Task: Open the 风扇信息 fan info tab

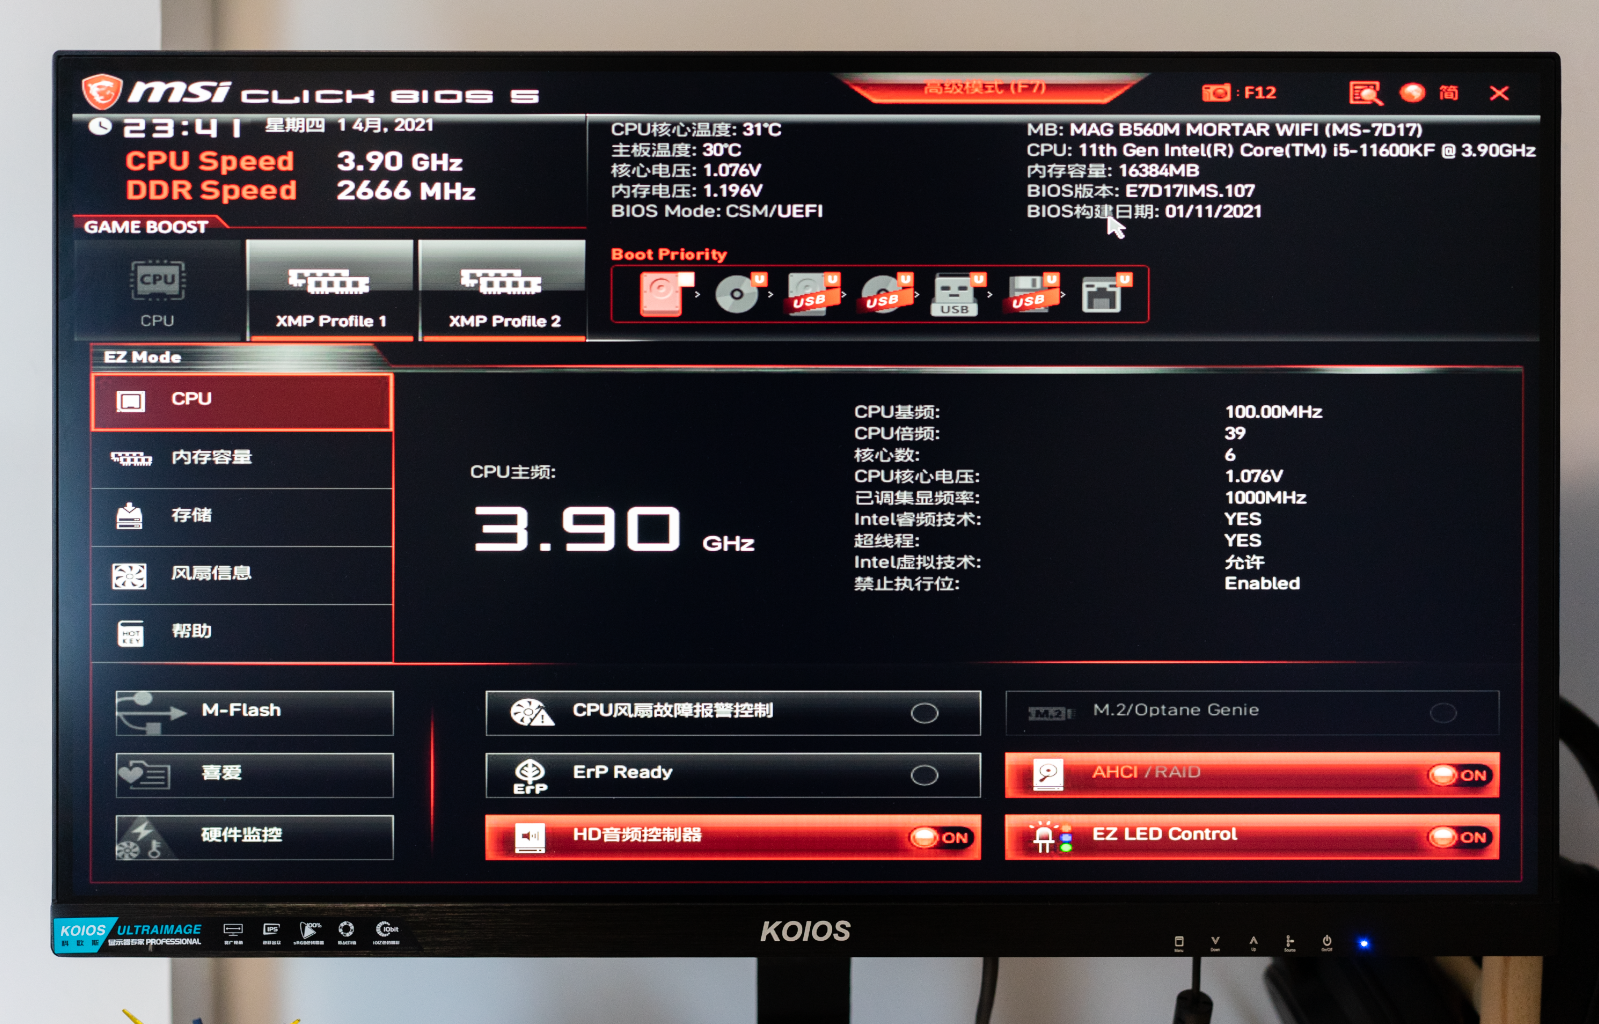Action: 242,575
